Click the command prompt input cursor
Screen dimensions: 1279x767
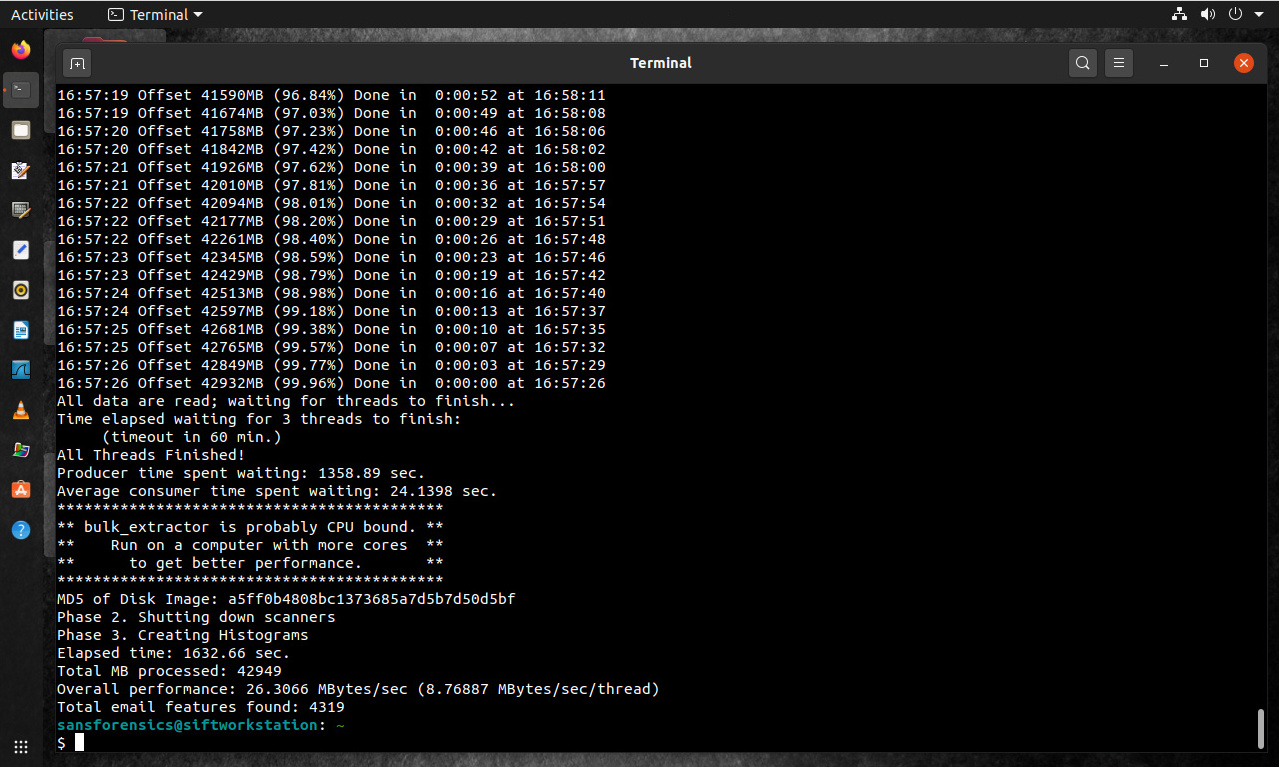79,742
